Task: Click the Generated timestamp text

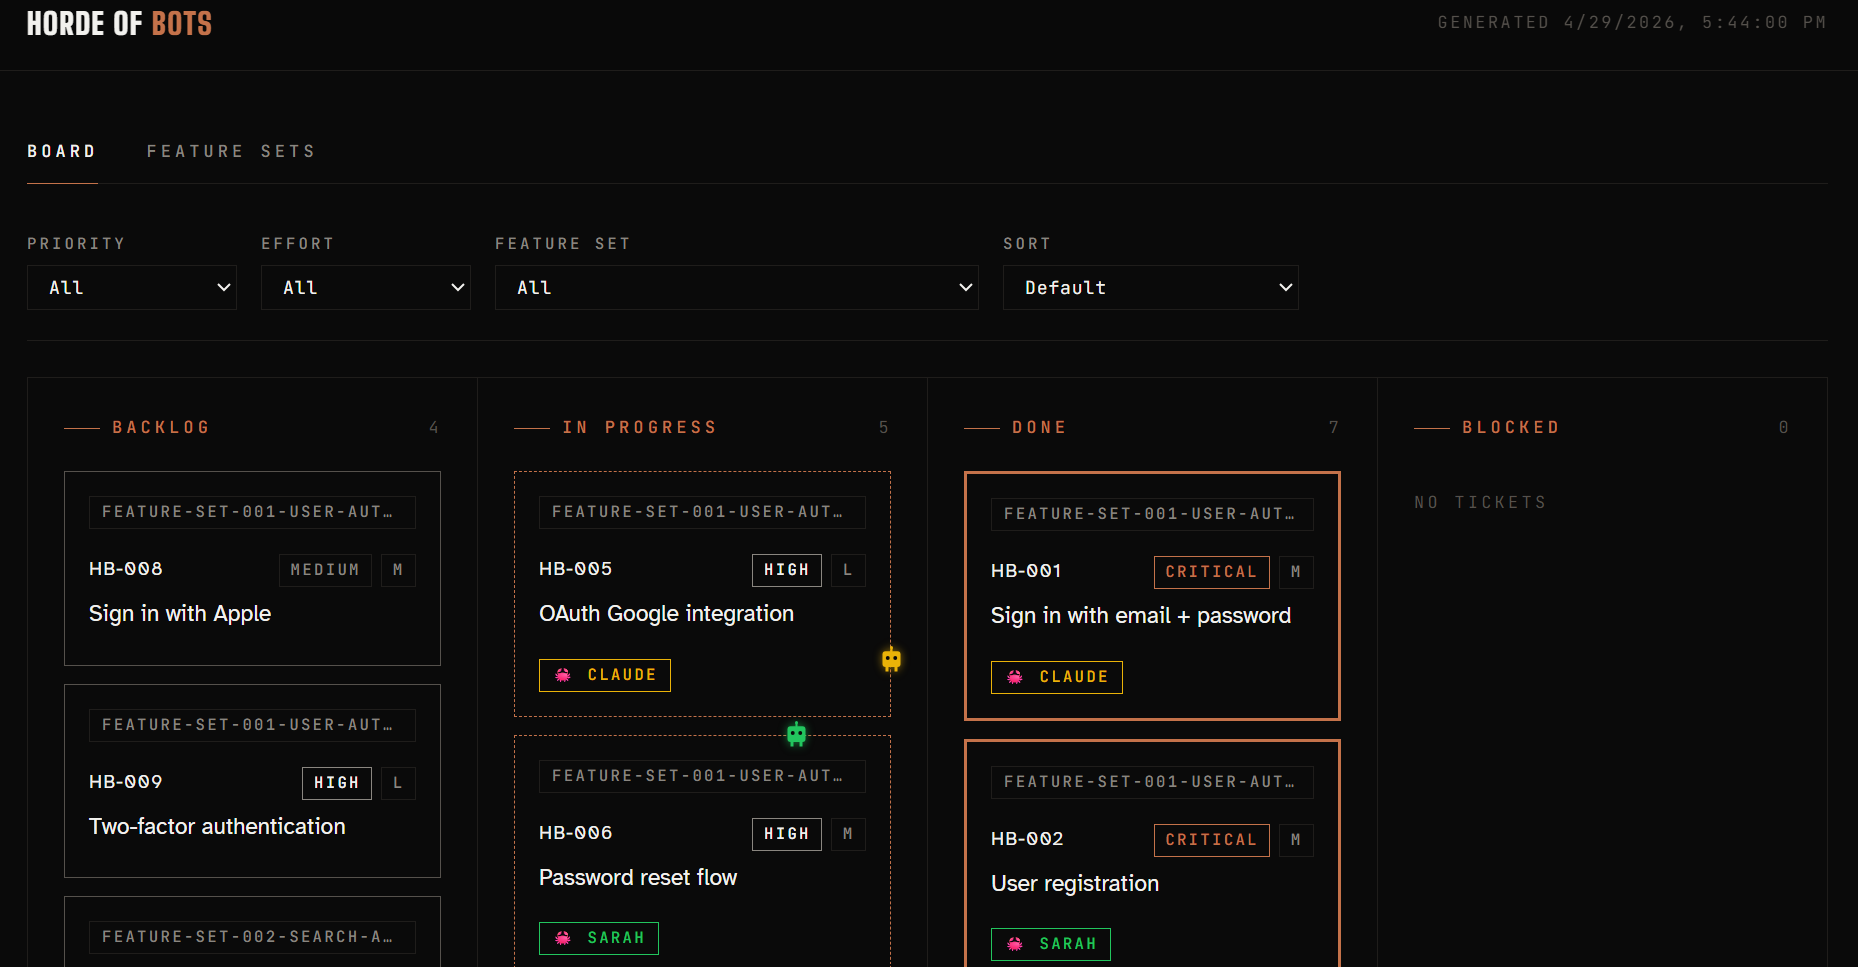Action: (x=1632, y=22)
